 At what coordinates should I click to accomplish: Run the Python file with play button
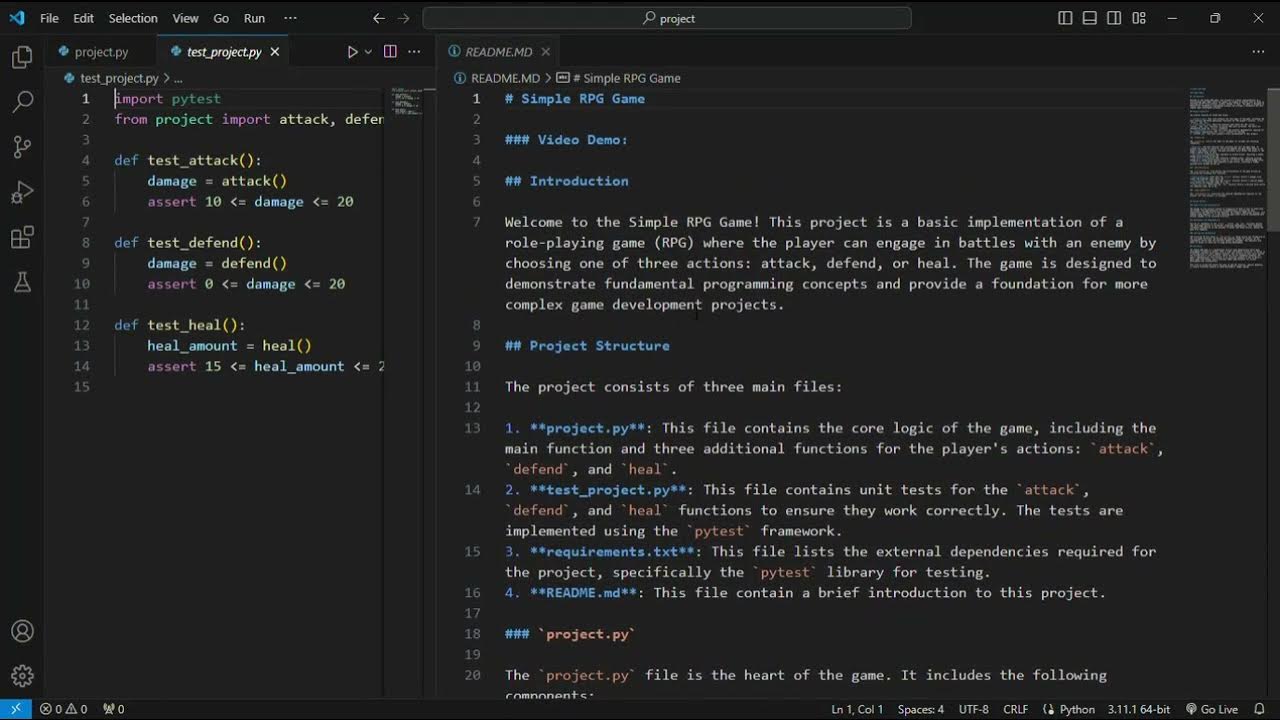(x=352, y=52)
